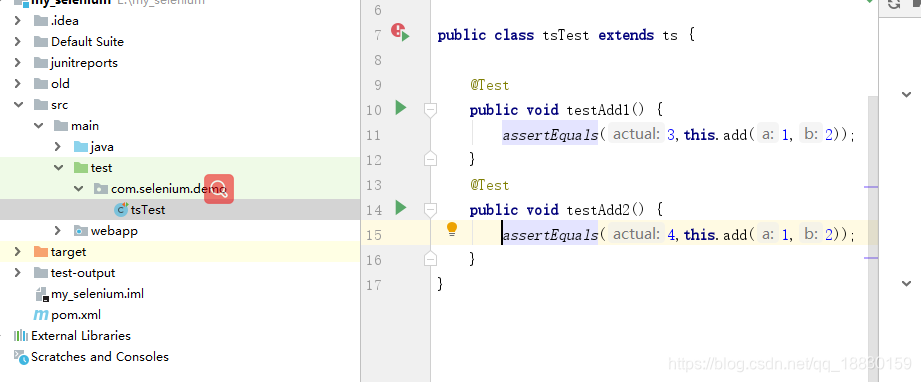Click the Scratches and Consoles icon

pos(21,357)
